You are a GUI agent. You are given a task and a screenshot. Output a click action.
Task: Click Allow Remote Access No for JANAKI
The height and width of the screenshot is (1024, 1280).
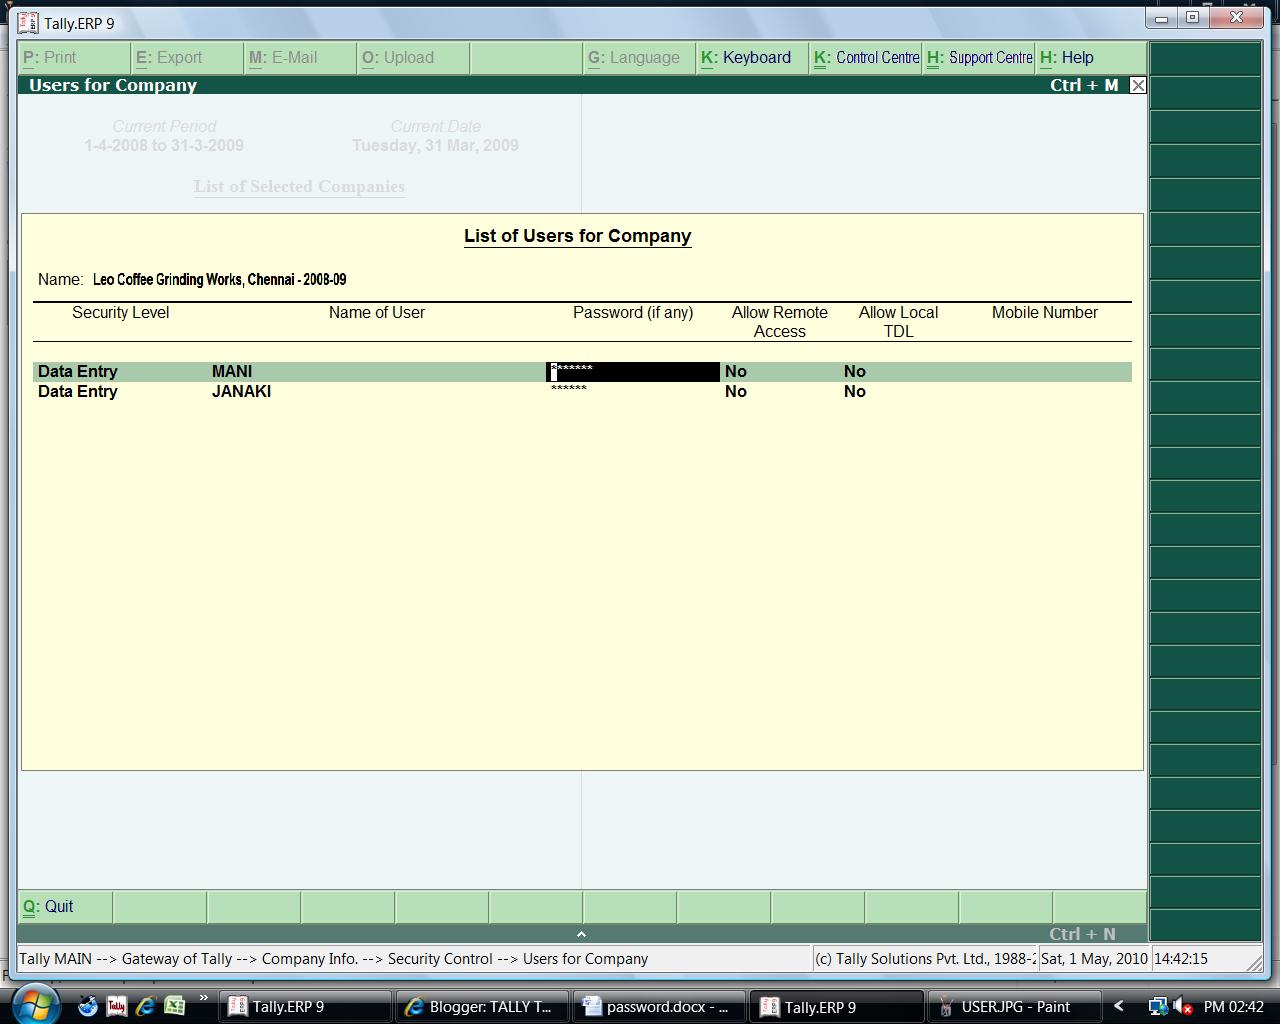[736, 392]
